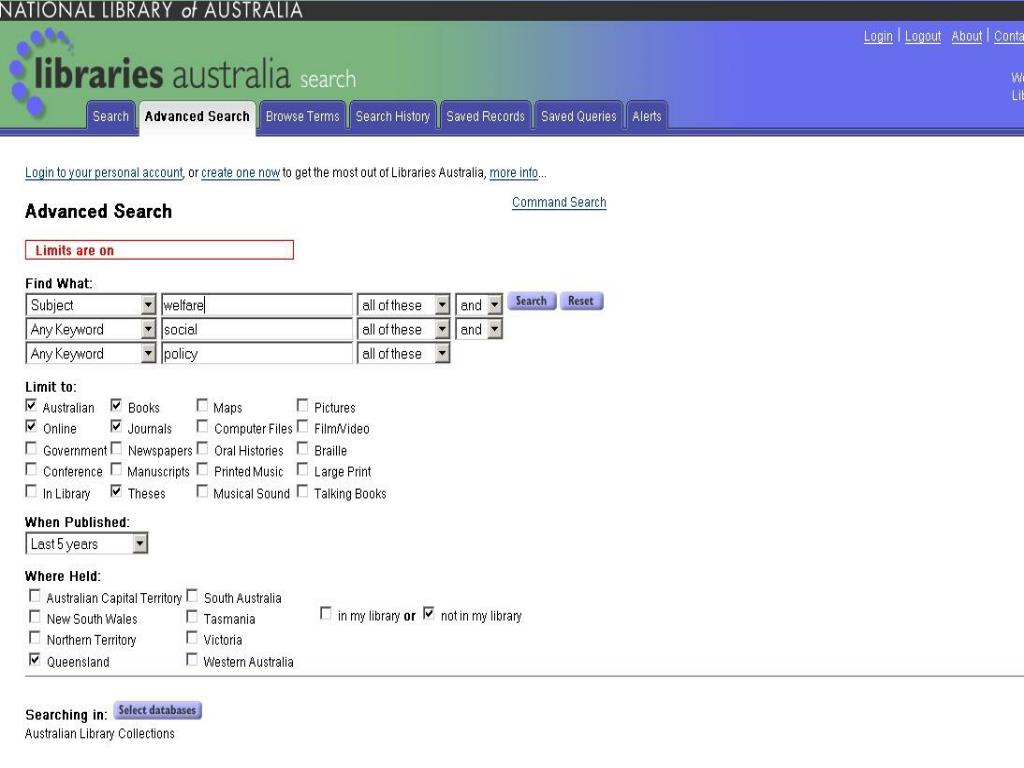Enable the Braille checkbox
Screen dimensions: 1024x768
click(x=302, y=448)
